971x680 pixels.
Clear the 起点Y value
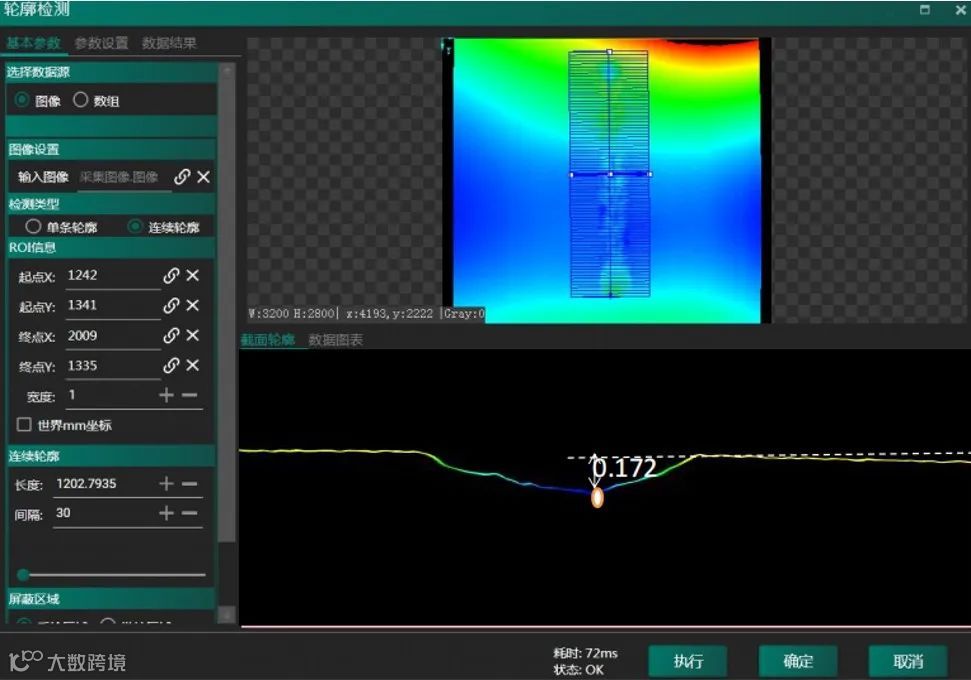tap(193, 305)
